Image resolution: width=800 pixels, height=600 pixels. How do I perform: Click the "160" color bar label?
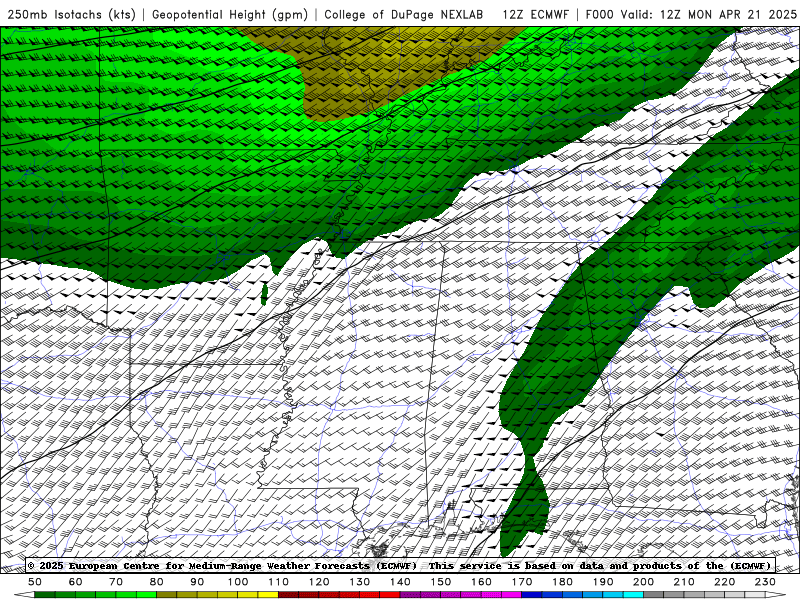482,582
